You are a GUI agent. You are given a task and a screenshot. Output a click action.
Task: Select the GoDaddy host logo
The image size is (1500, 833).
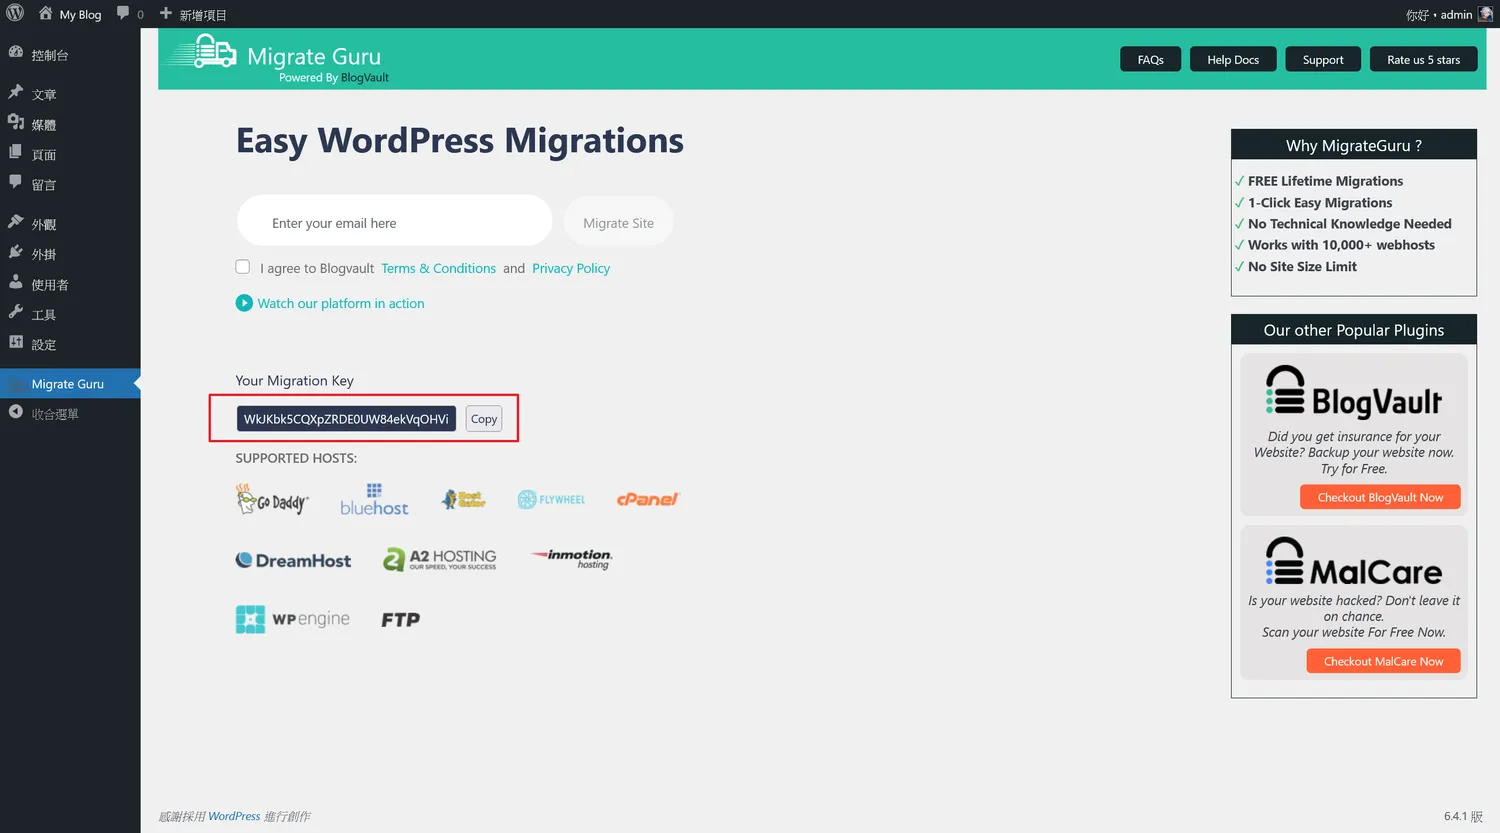[x=272, y=500]
